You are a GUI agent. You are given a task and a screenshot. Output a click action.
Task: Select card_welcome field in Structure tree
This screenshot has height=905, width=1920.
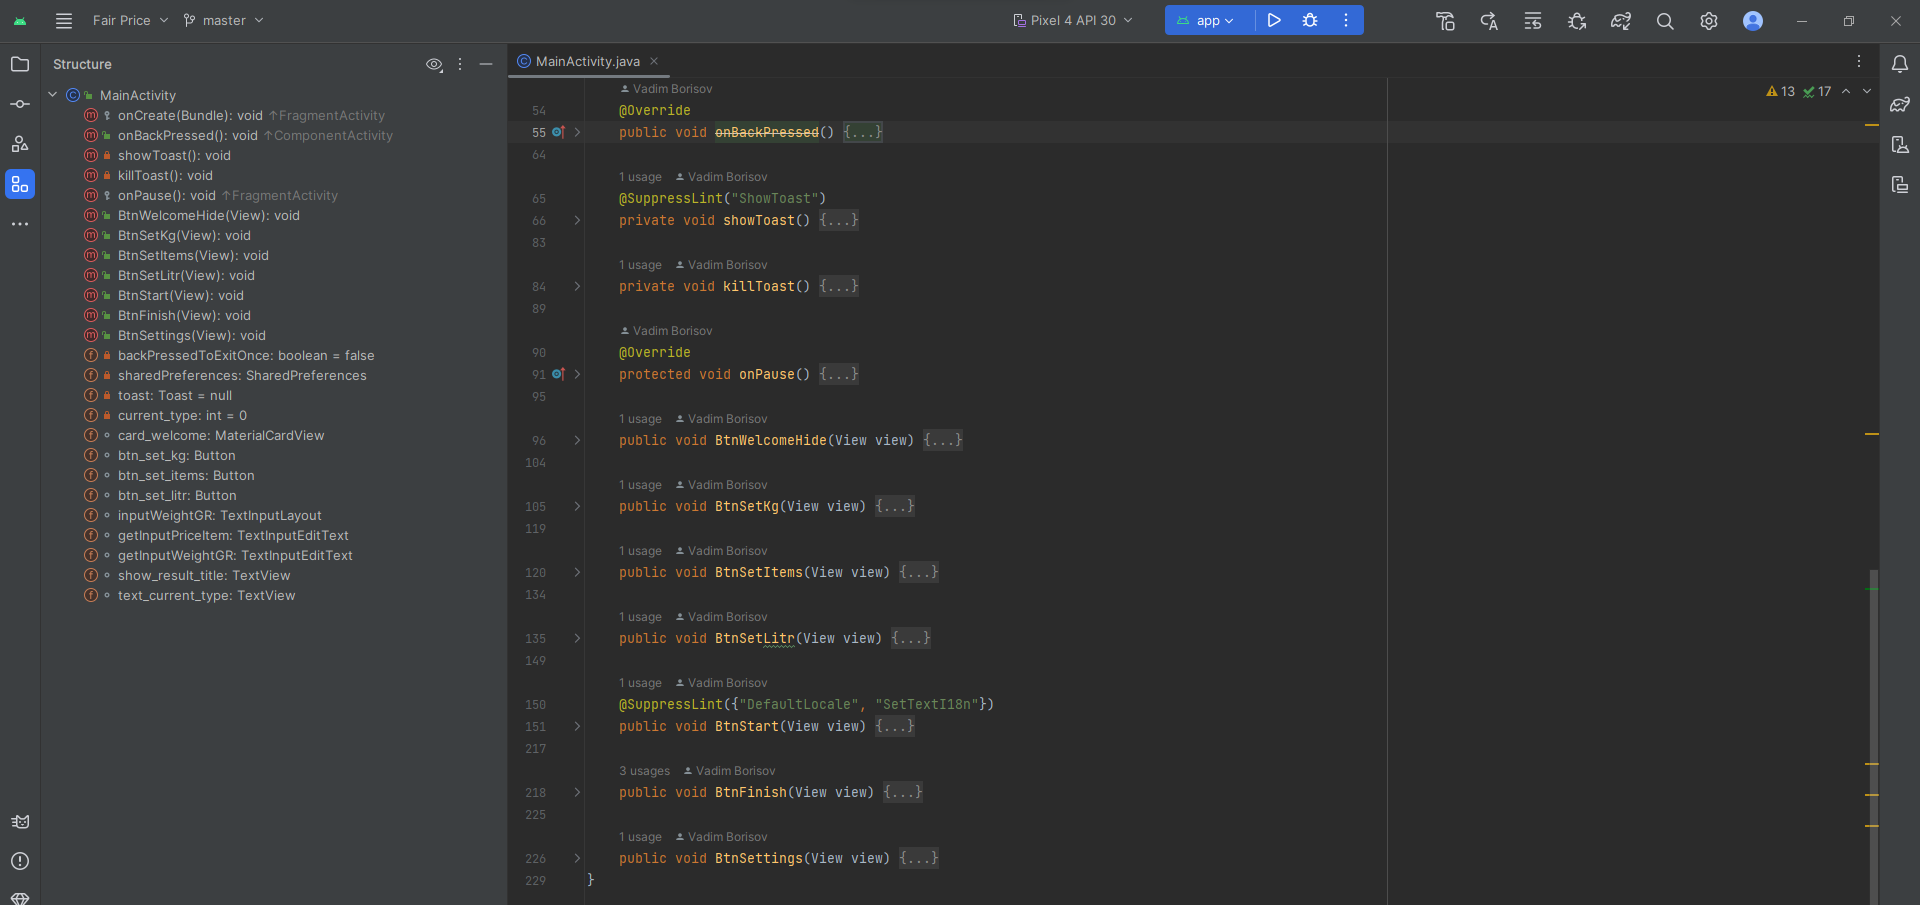(x=221, y=435)
